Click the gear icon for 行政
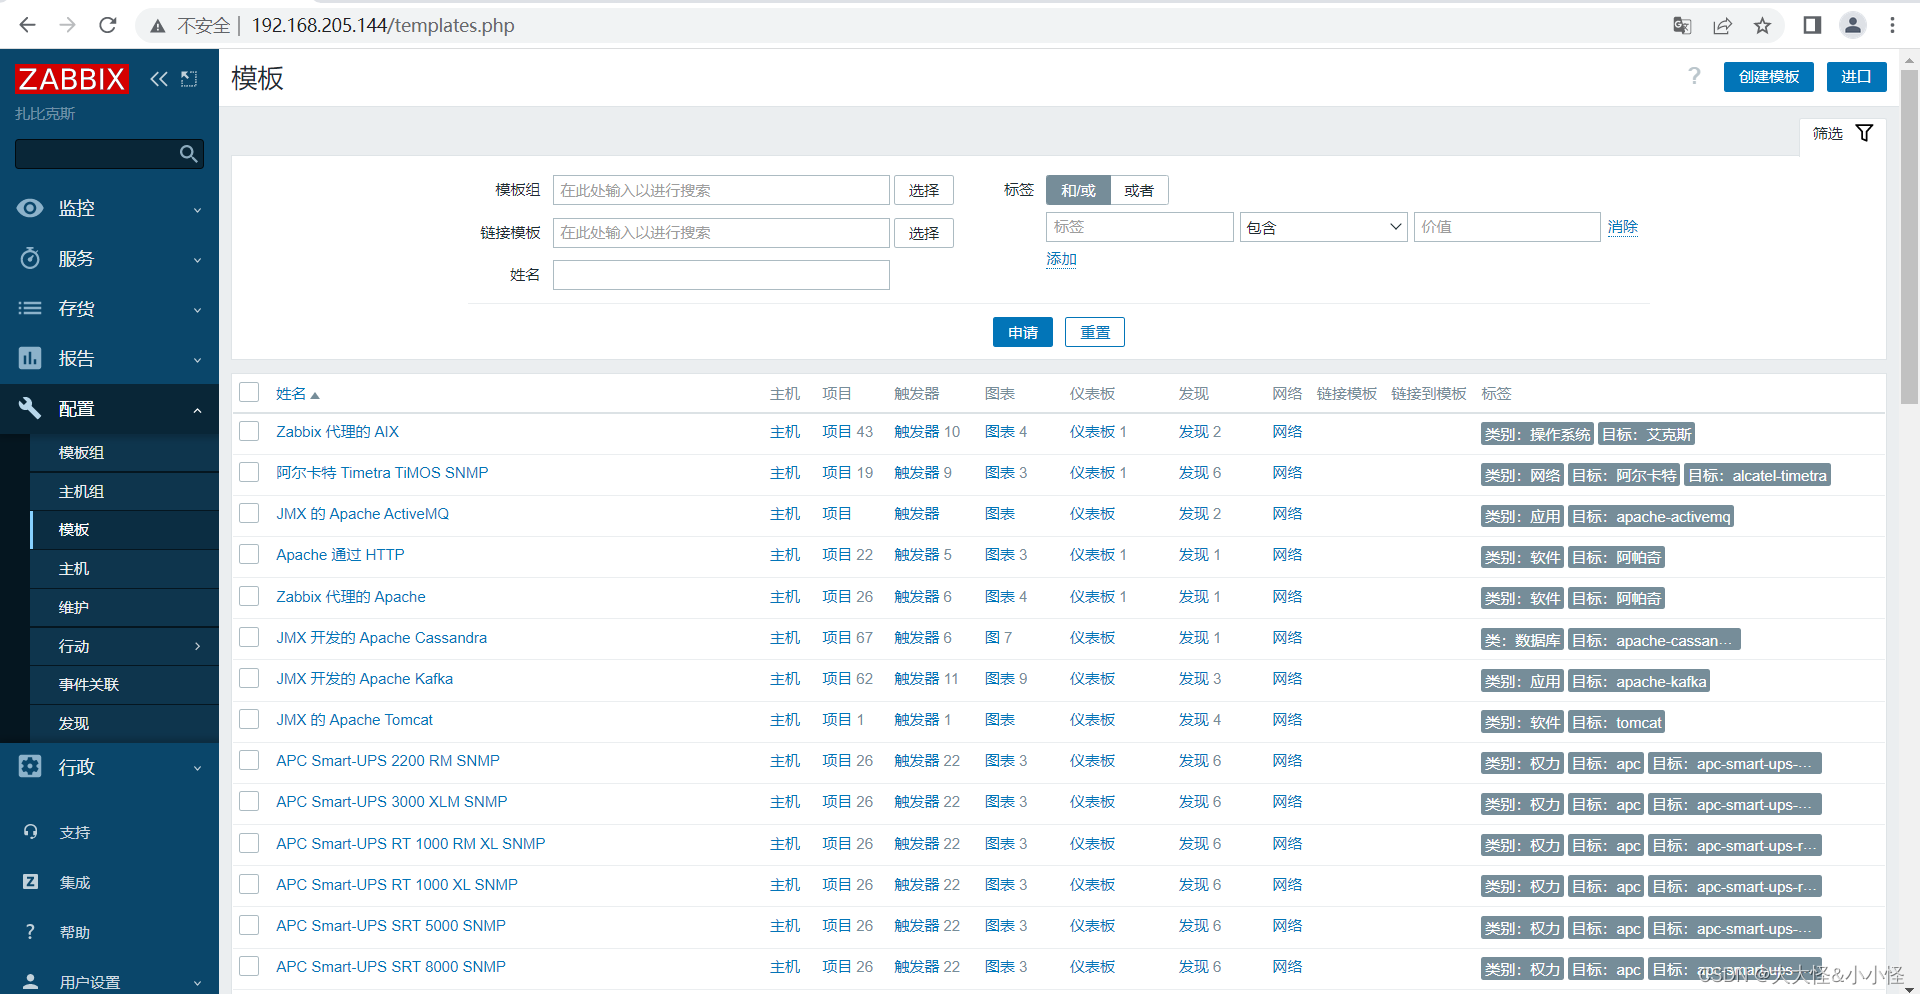The image size is (1920, 994). click(x=30, y=766)
